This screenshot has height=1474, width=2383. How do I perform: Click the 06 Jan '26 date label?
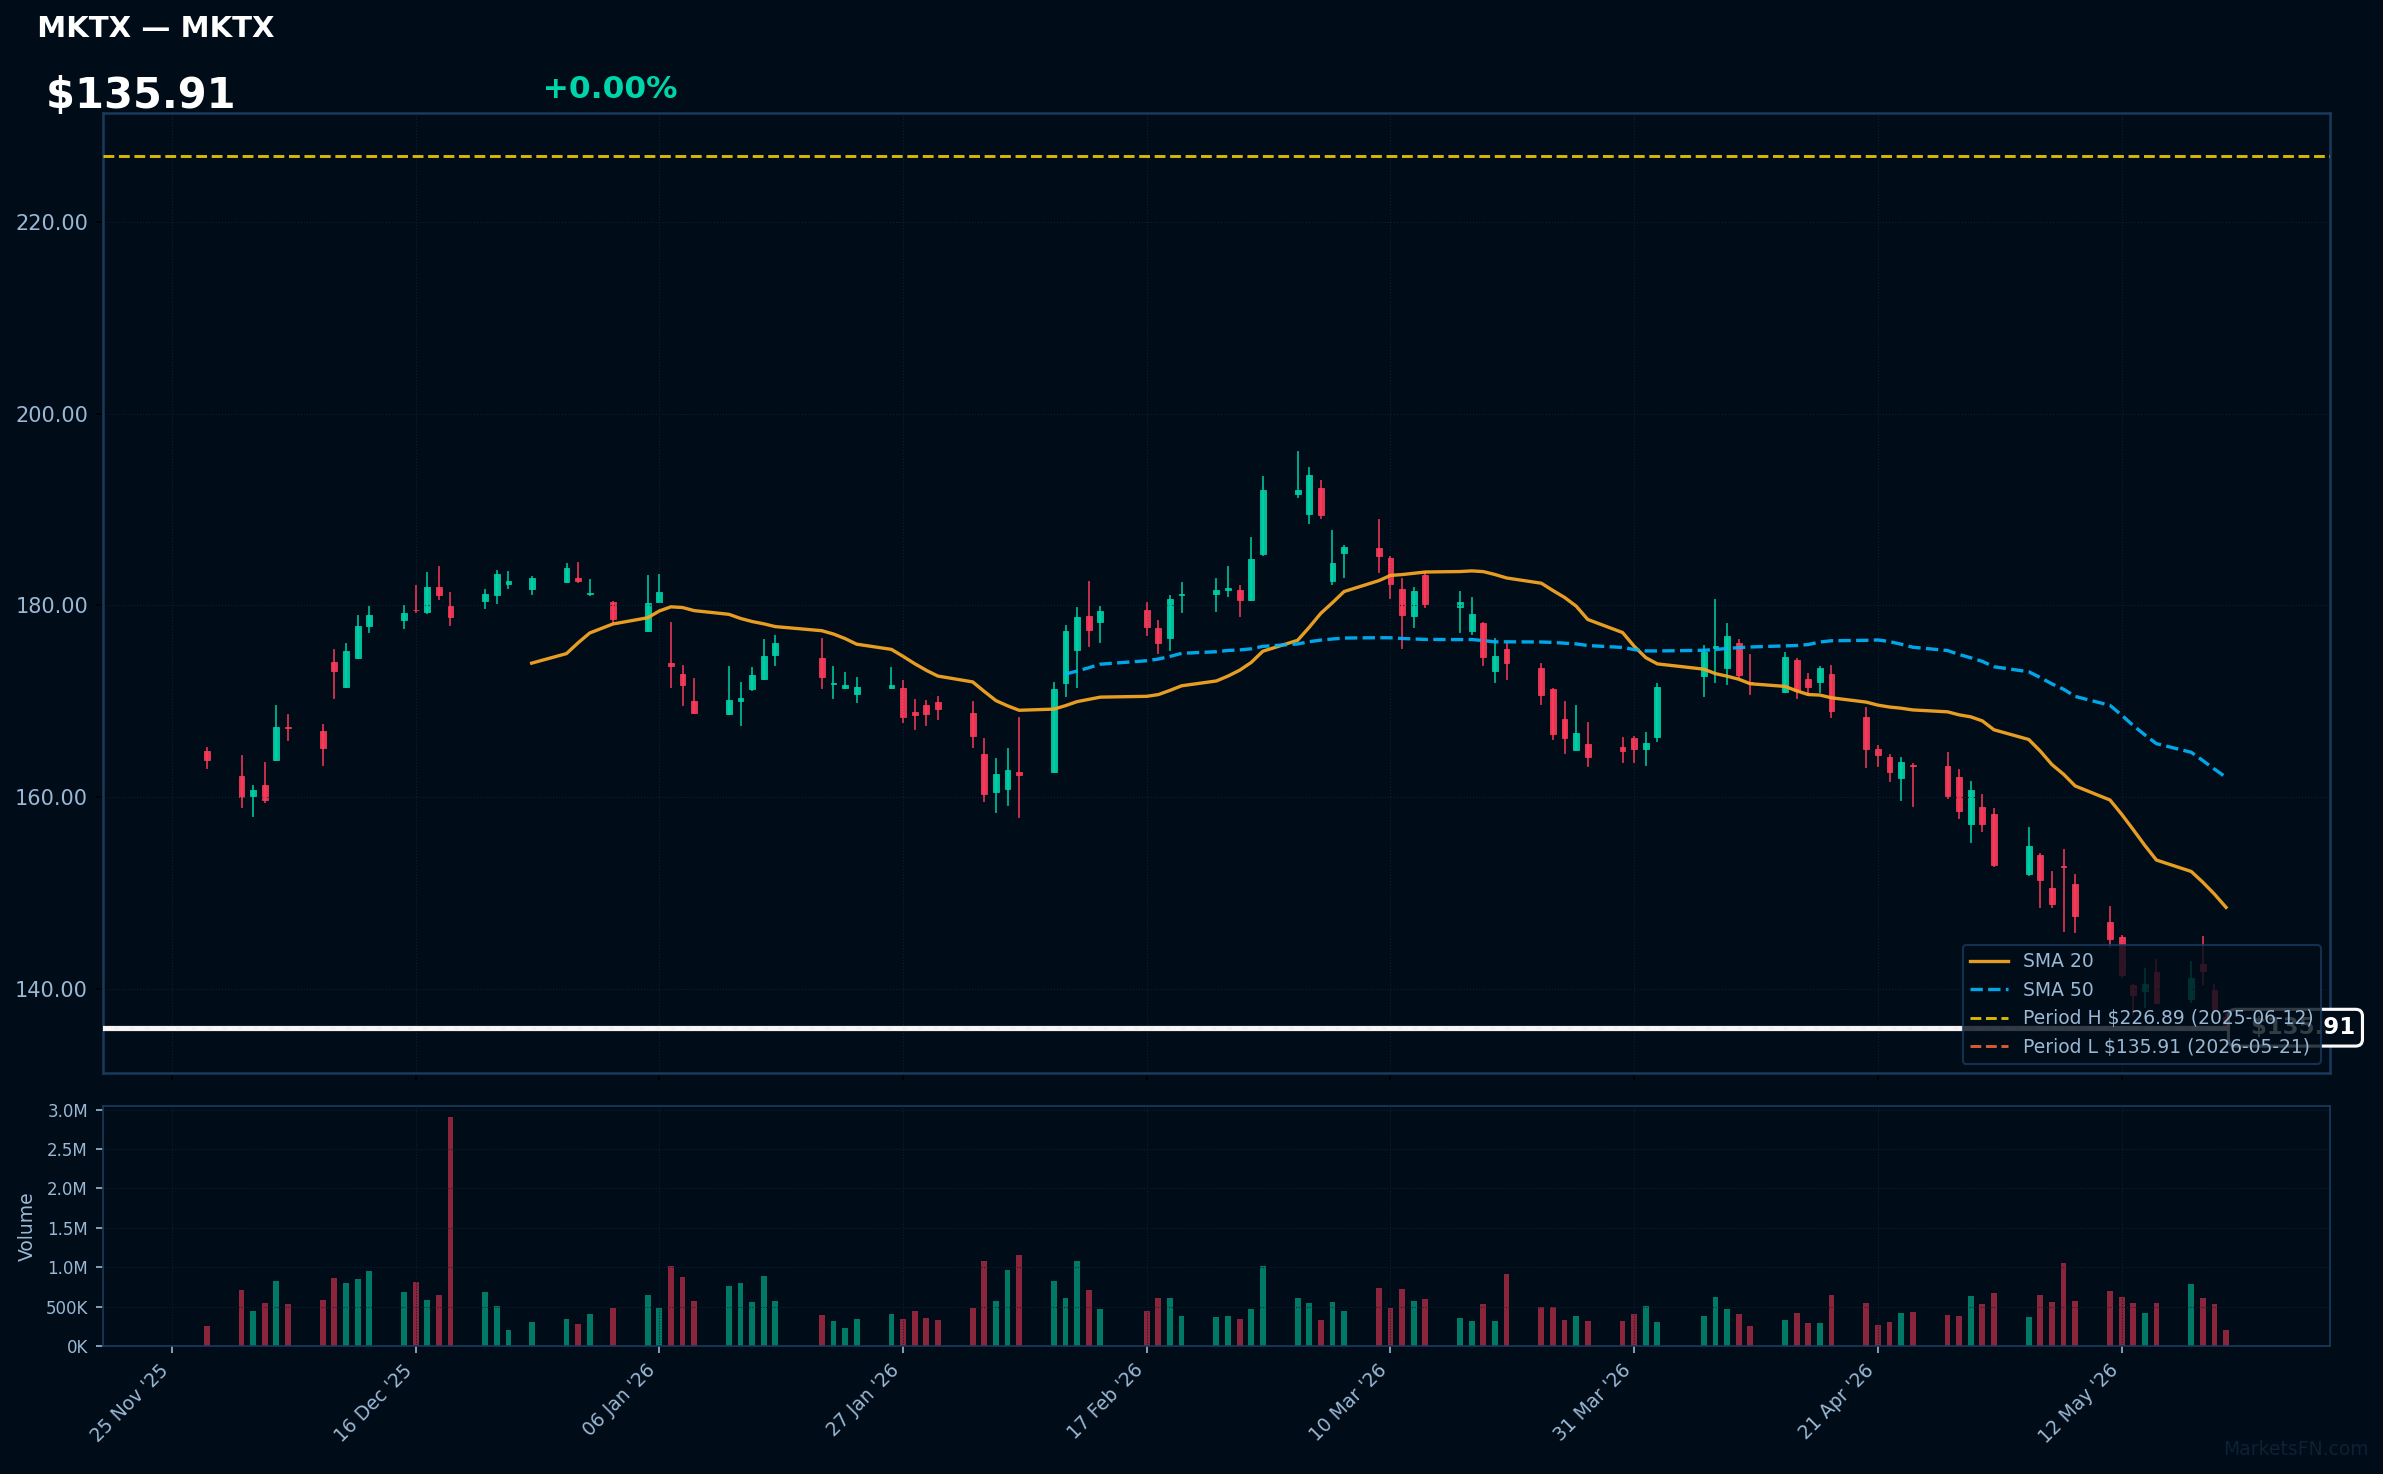[x=618, y=1402]
